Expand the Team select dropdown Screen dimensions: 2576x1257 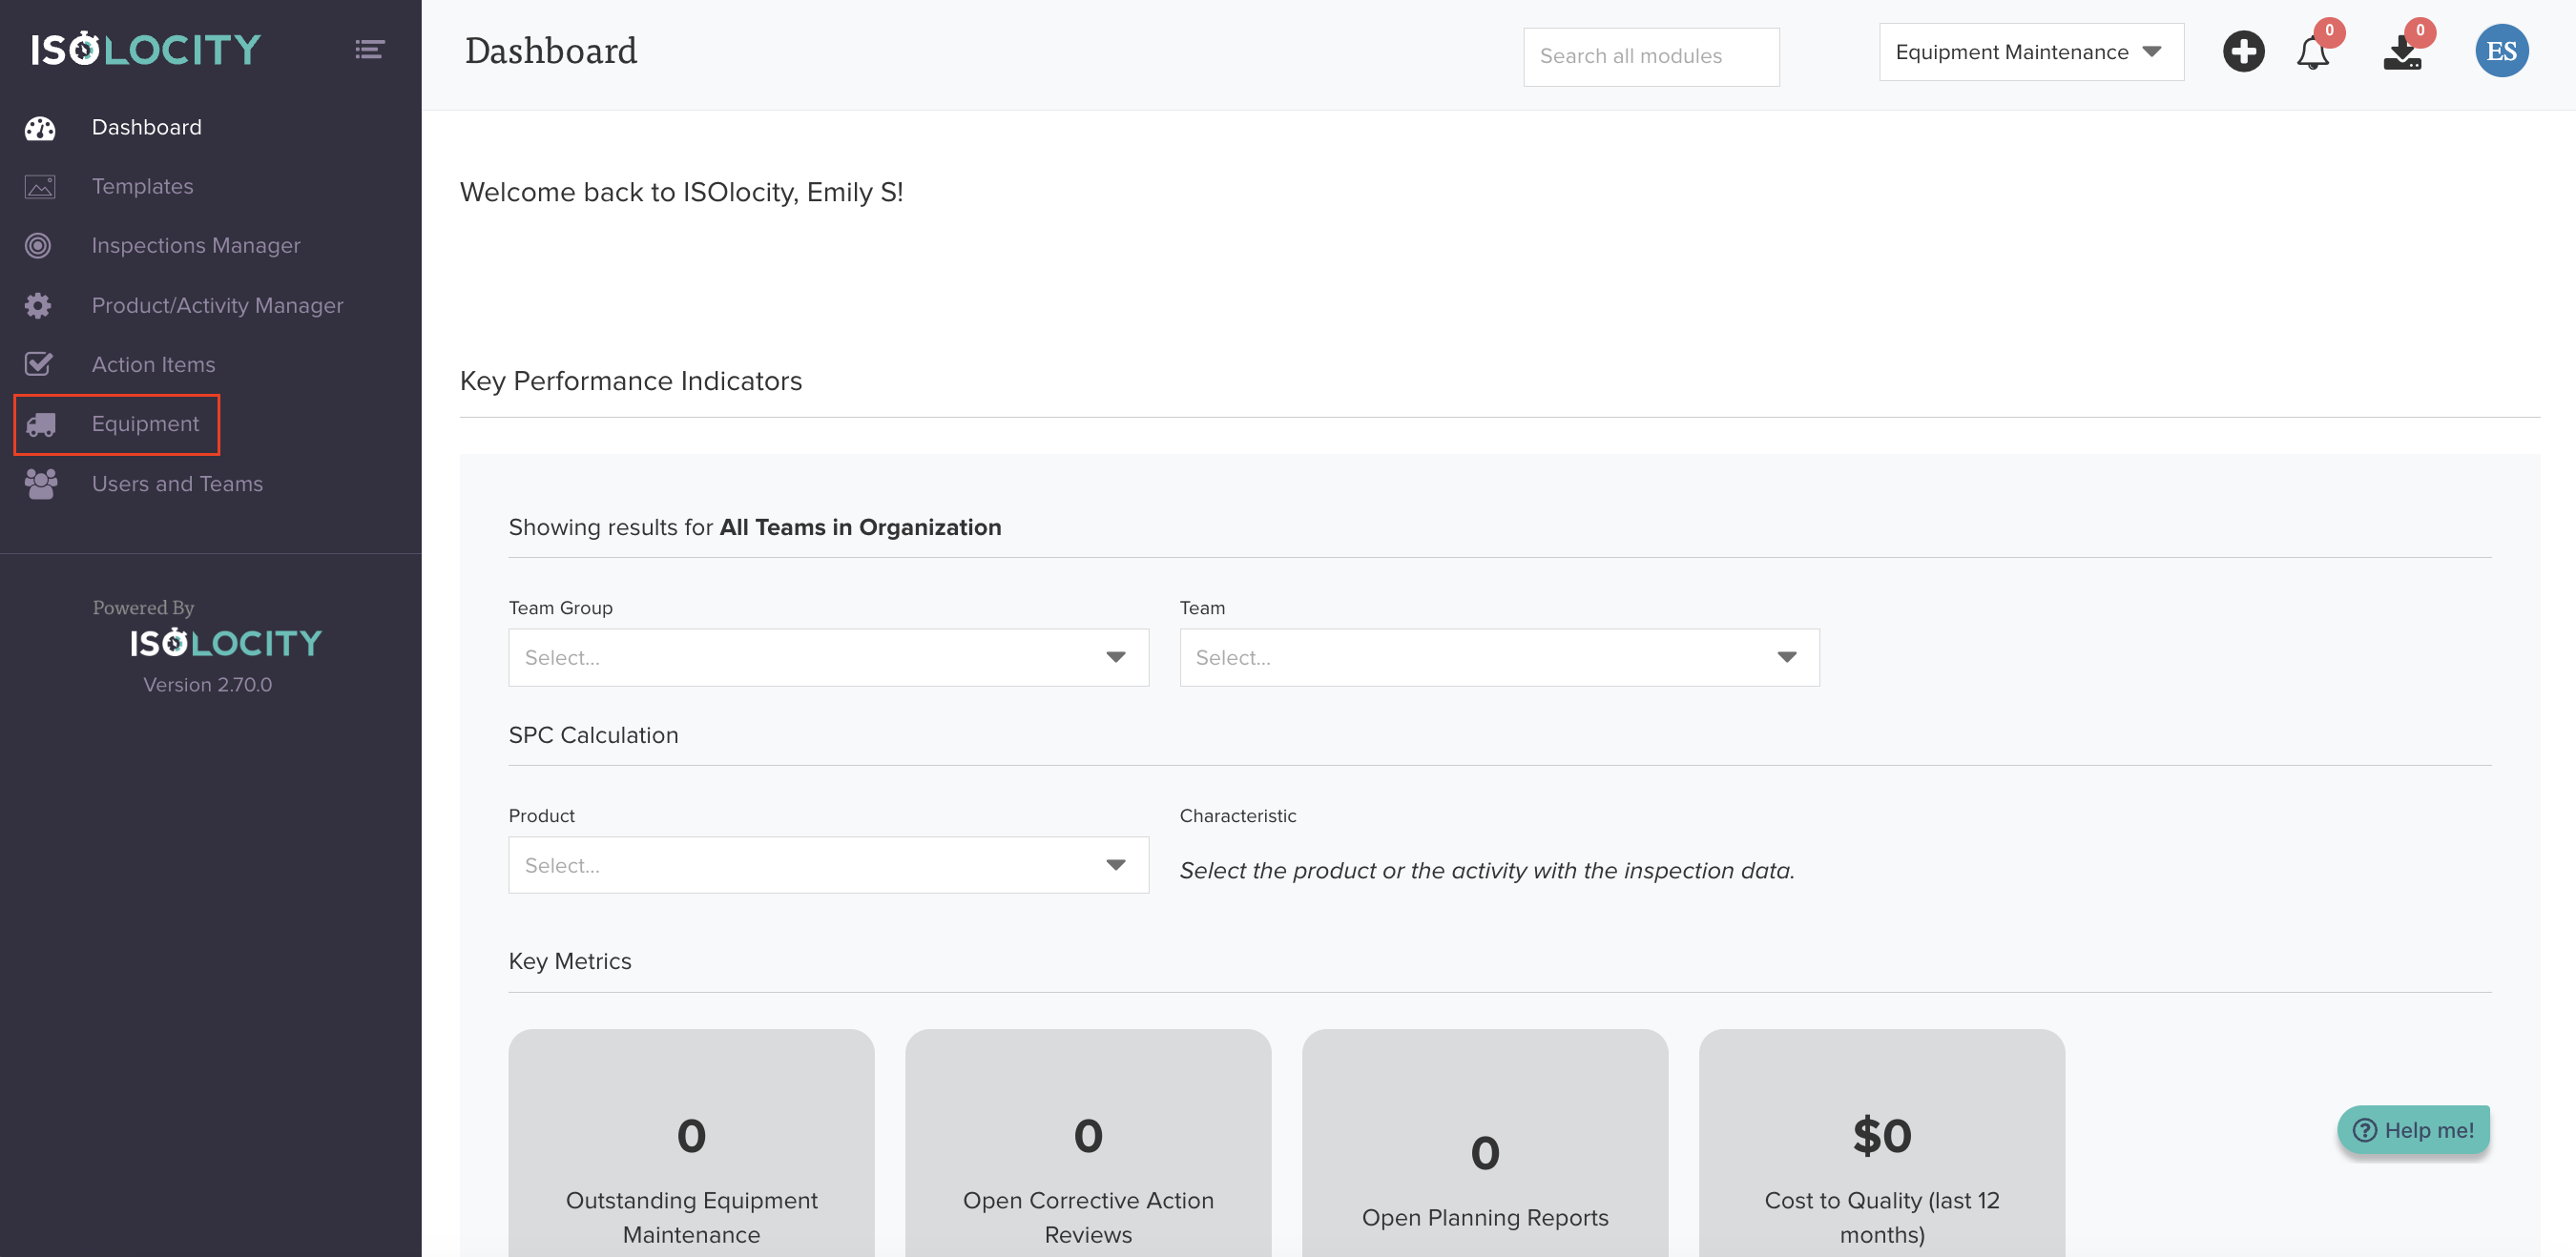[1498, 657]
